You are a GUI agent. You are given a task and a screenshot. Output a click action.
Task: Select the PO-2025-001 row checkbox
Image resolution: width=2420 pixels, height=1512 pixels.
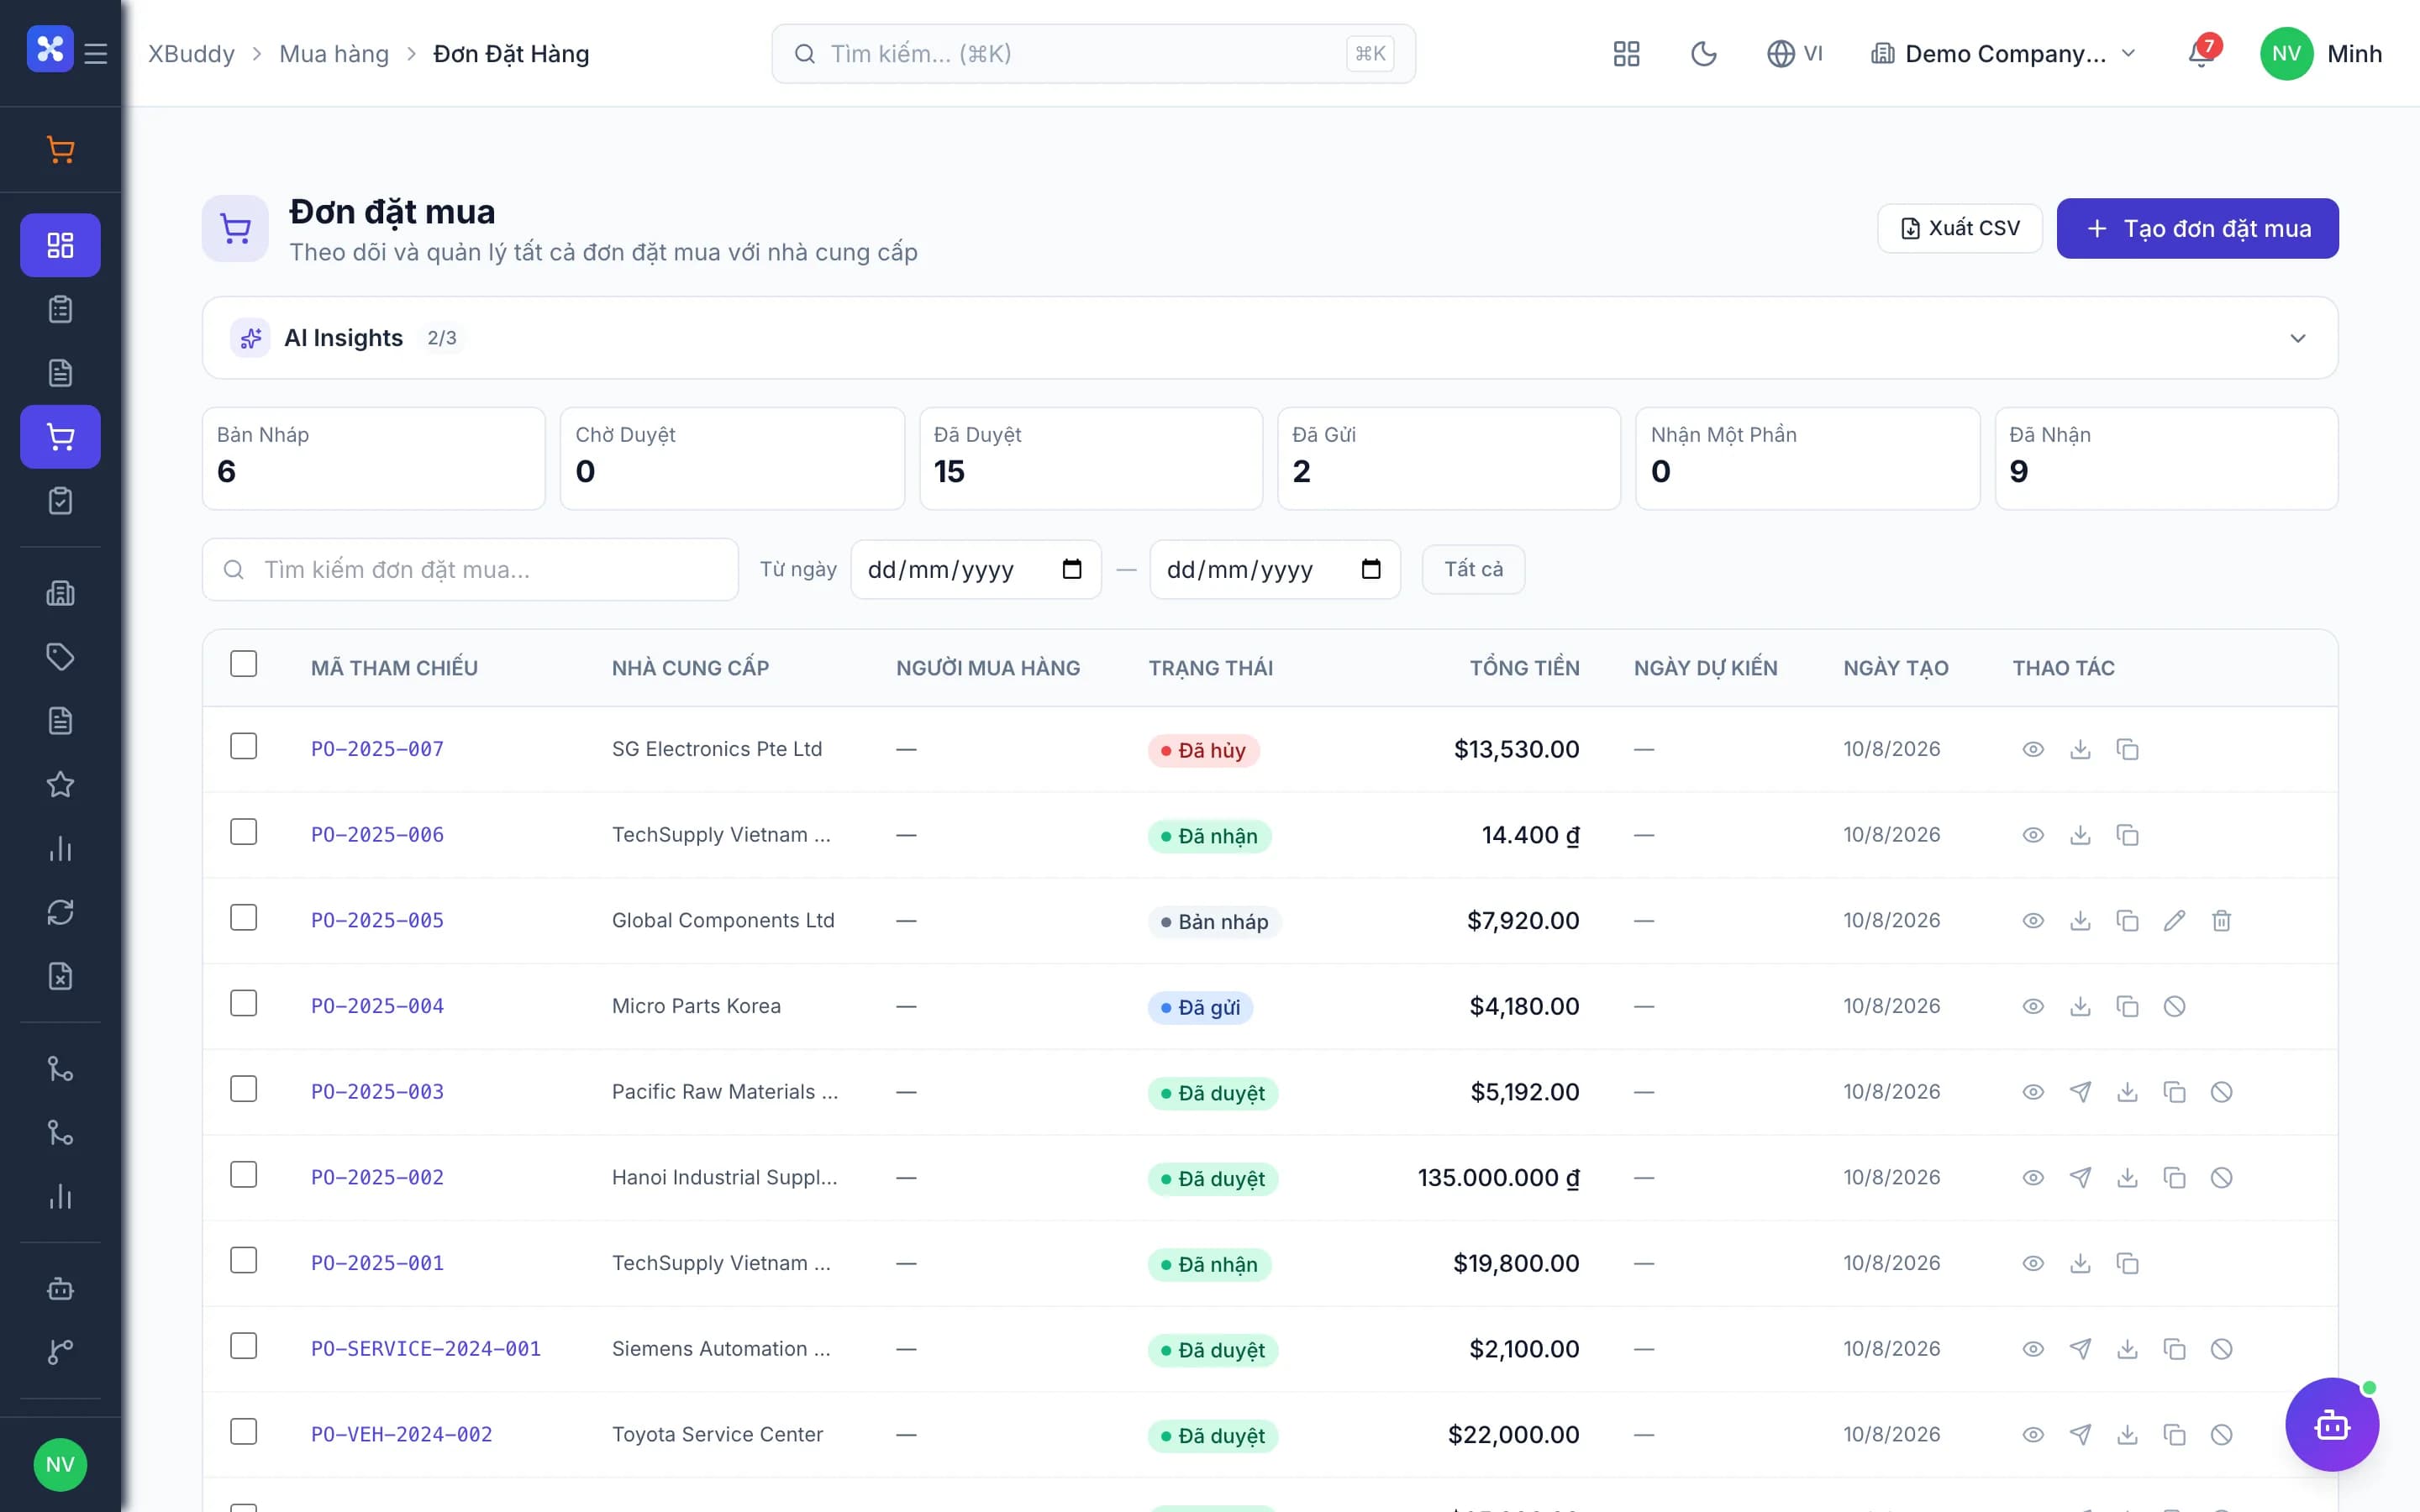tap(243, 1260)
